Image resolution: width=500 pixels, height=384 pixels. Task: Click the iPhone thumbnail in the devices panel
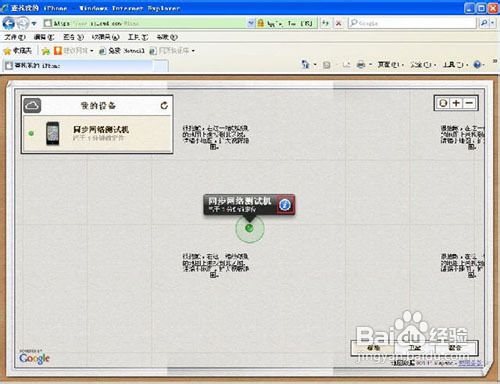53,133
